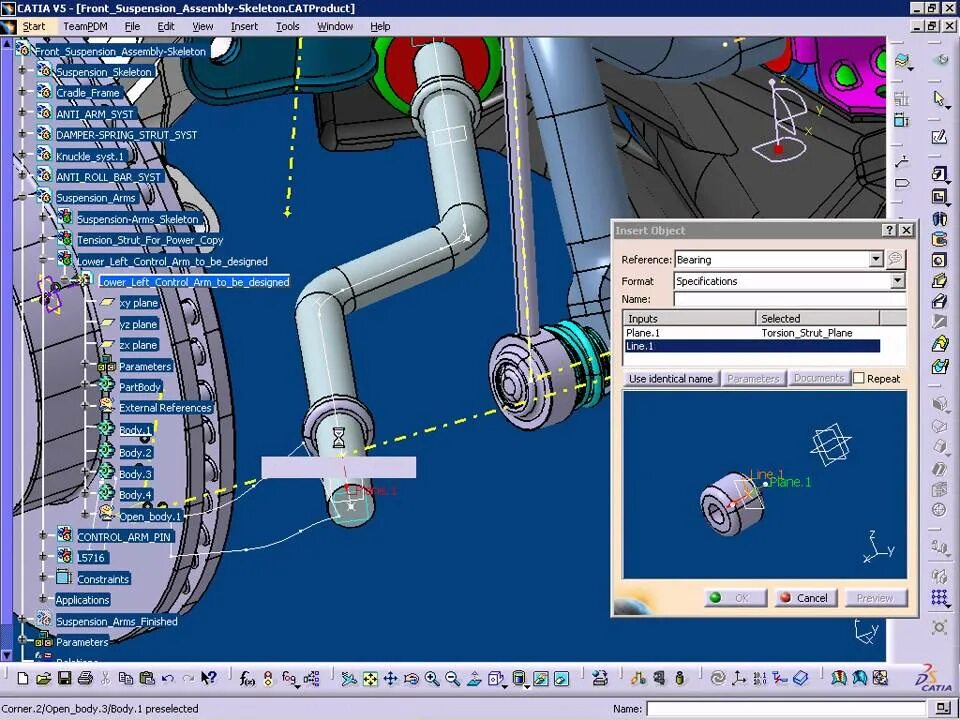Click the OK button in Insert Object

pos(735,598)
